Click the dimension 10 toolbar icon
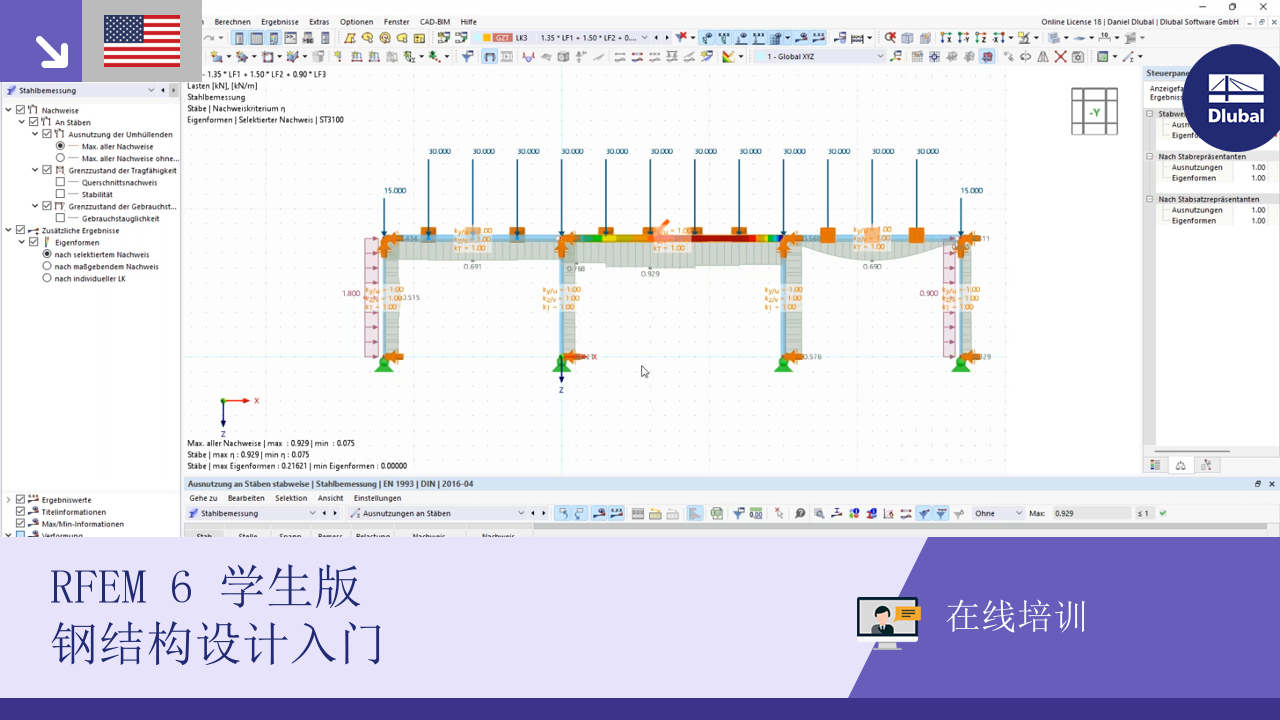 click(x=1105, y=38)
